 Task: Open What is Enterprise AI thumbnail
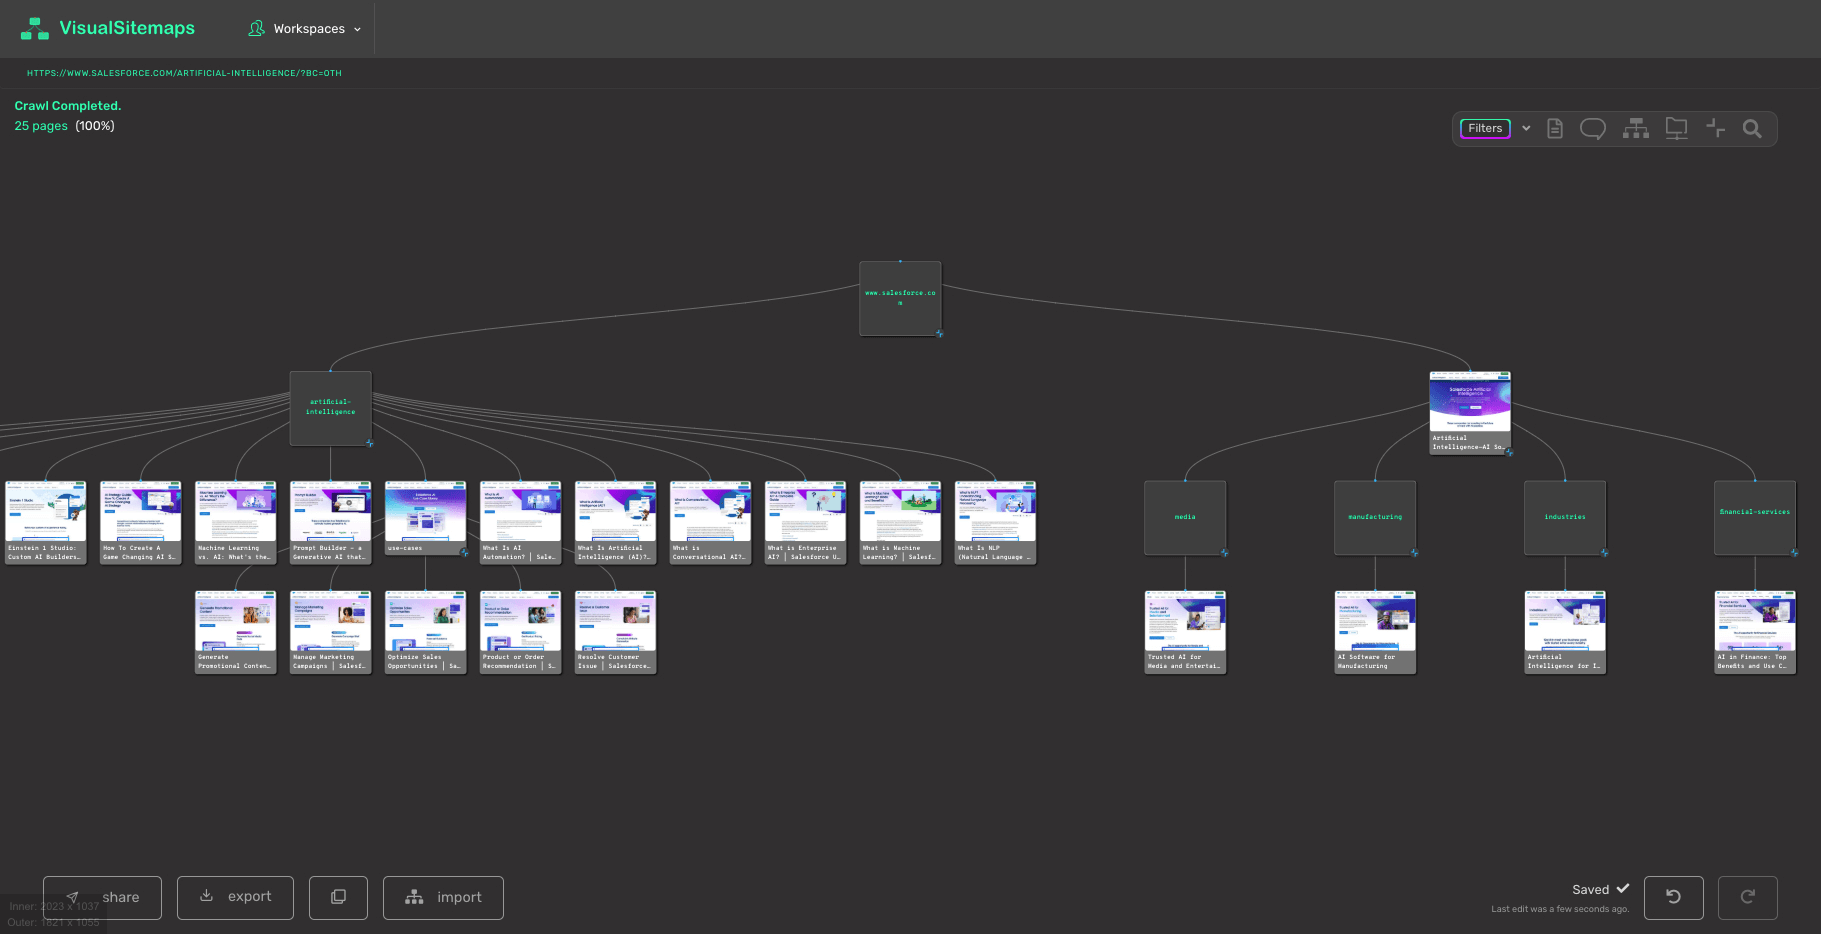805,522
